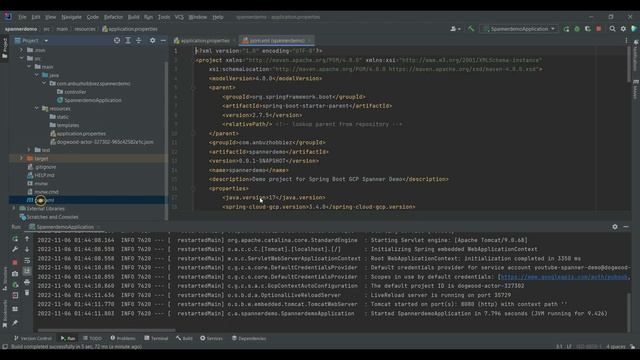640x360 pixels.
Task: Open the Problems tool window tab
Action: 123,338
